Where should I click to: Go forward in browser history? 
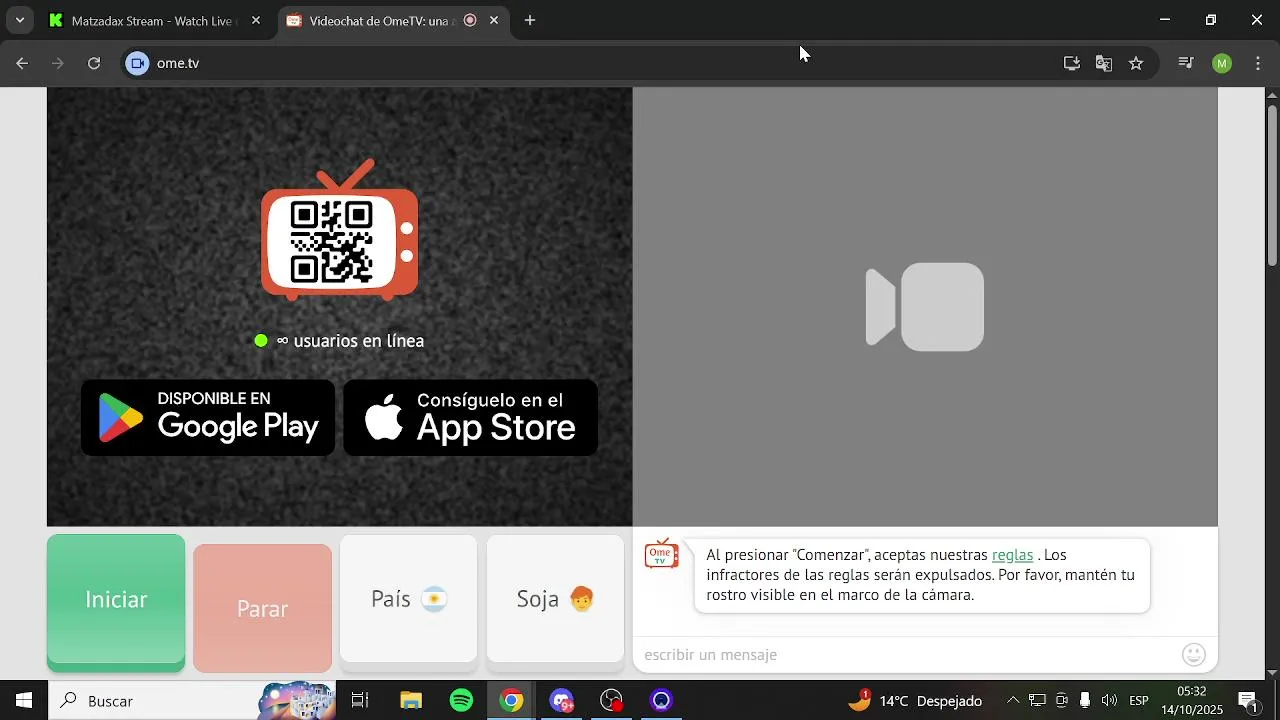pos(58,63)
